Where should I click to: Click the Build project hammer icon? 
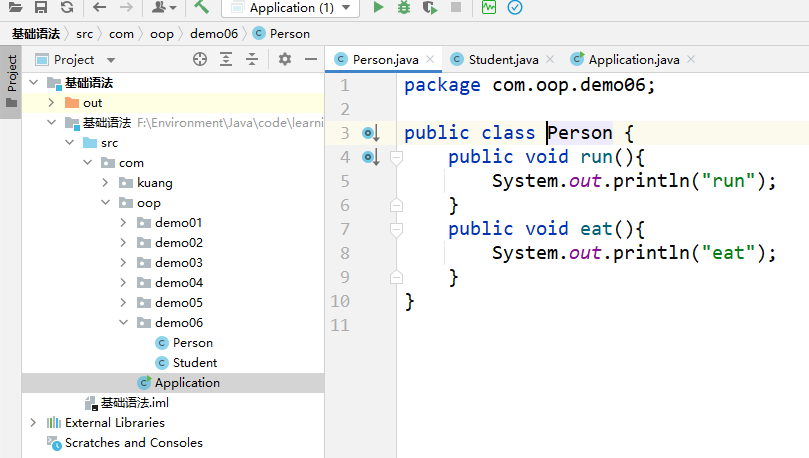click(201, 7)
